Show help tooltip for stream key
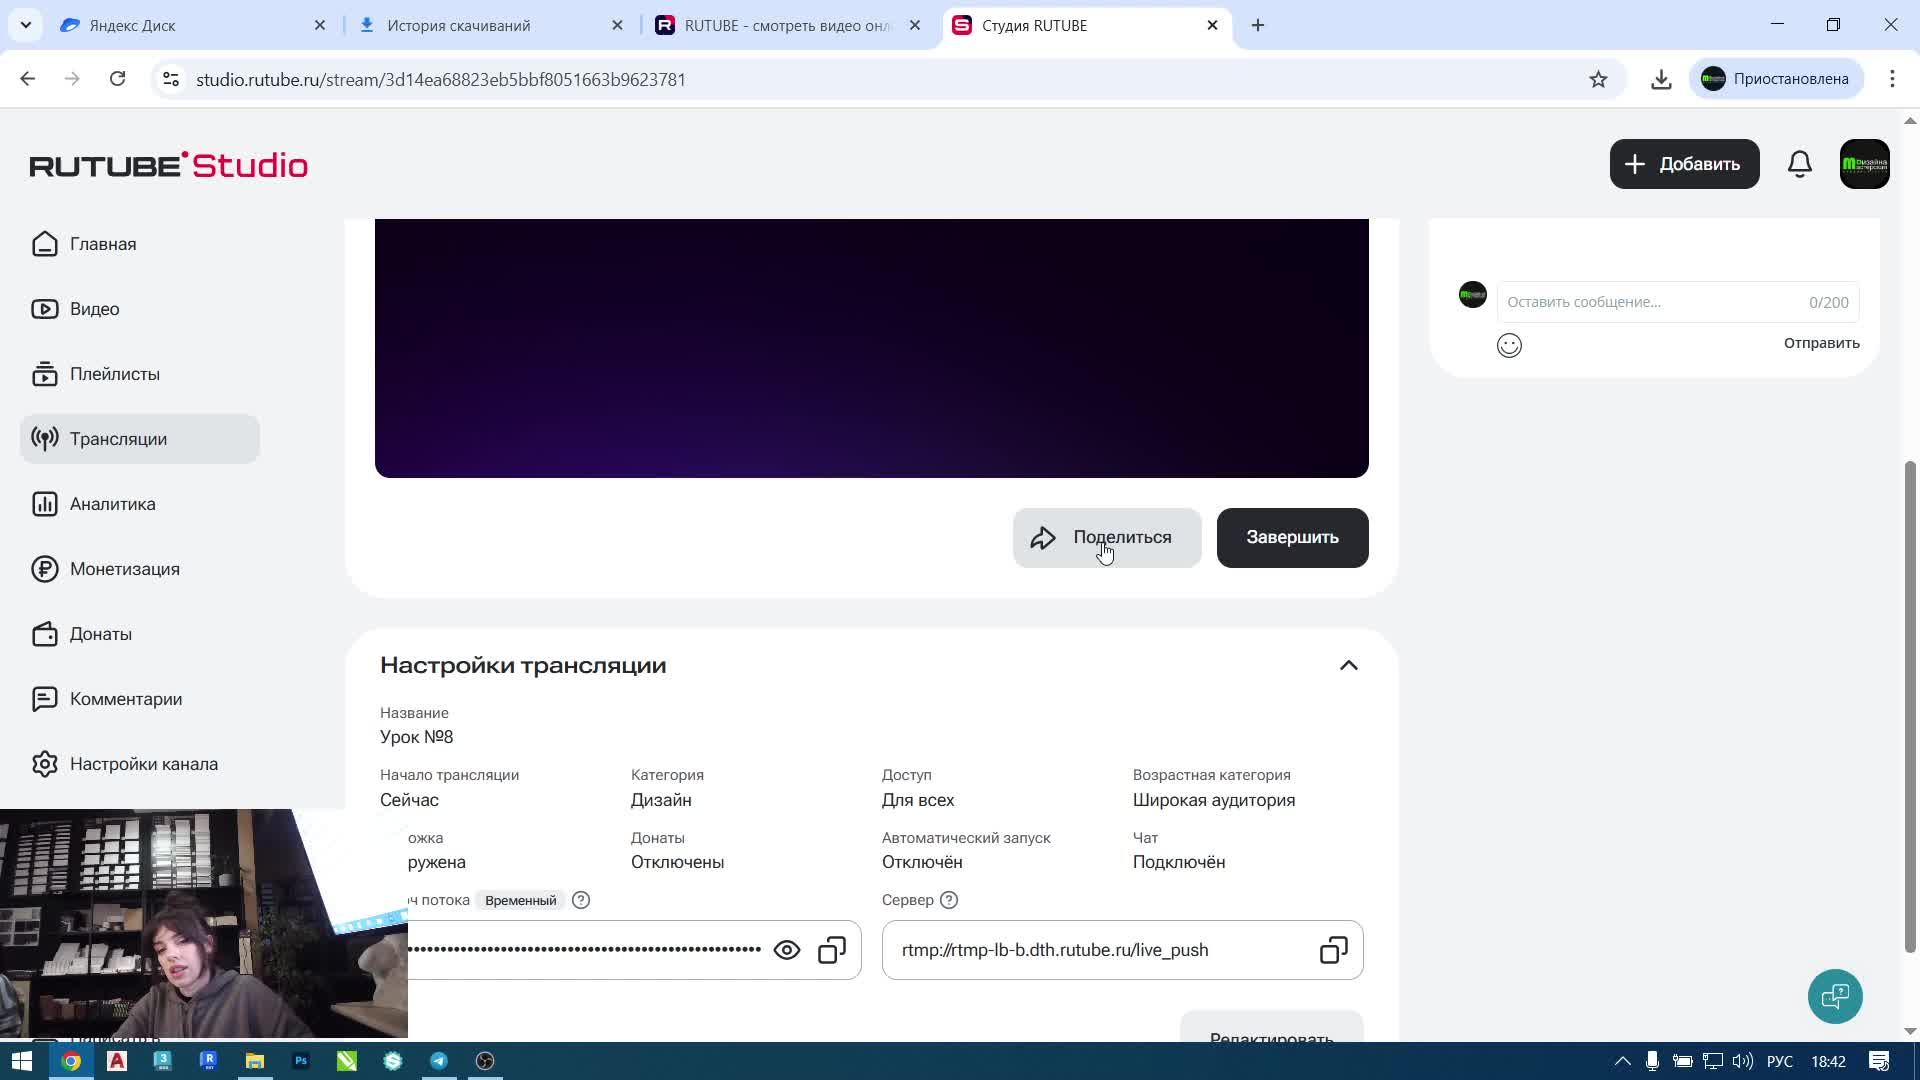This screenshot has height=1080, width=1920. 581,900
